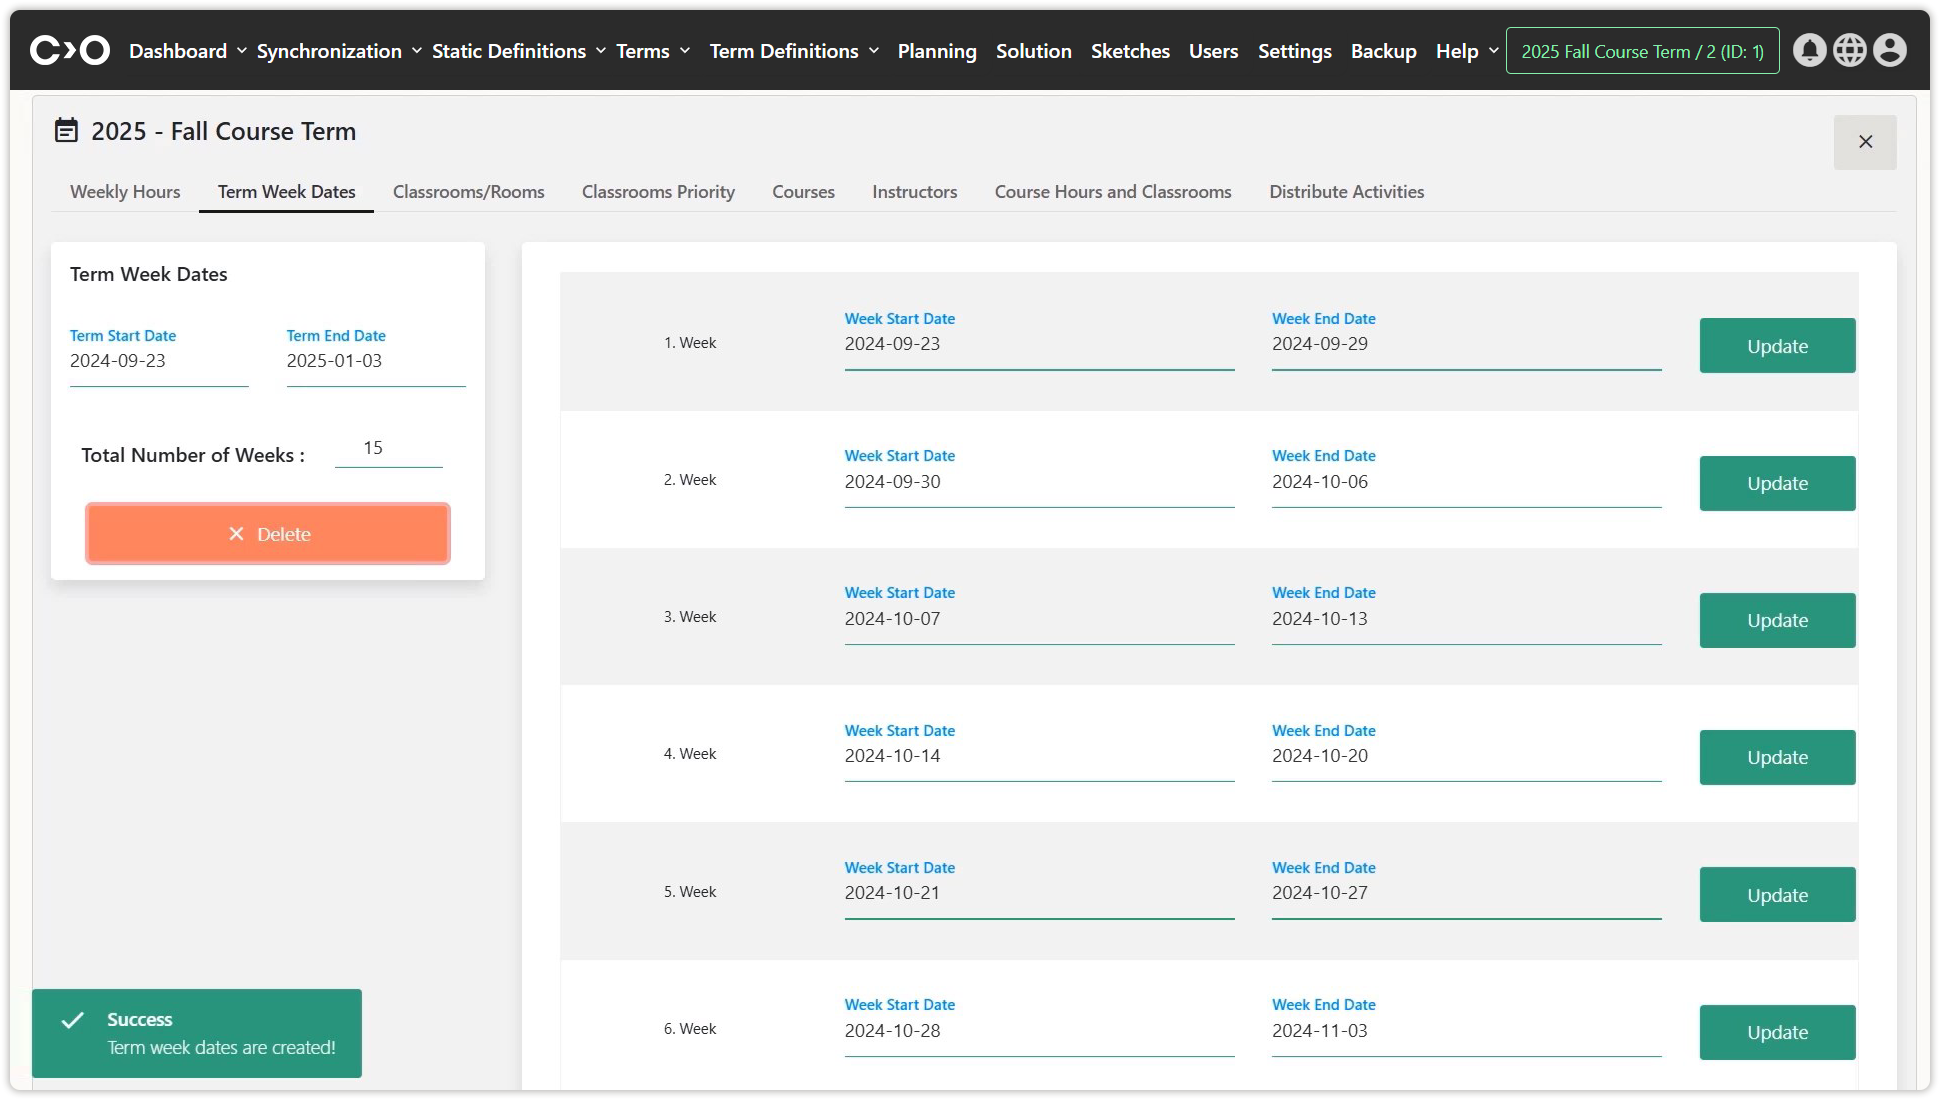Switch to the Weekly Hours tab
This screenshot has height=1100, width=1940.
[125, 192]
